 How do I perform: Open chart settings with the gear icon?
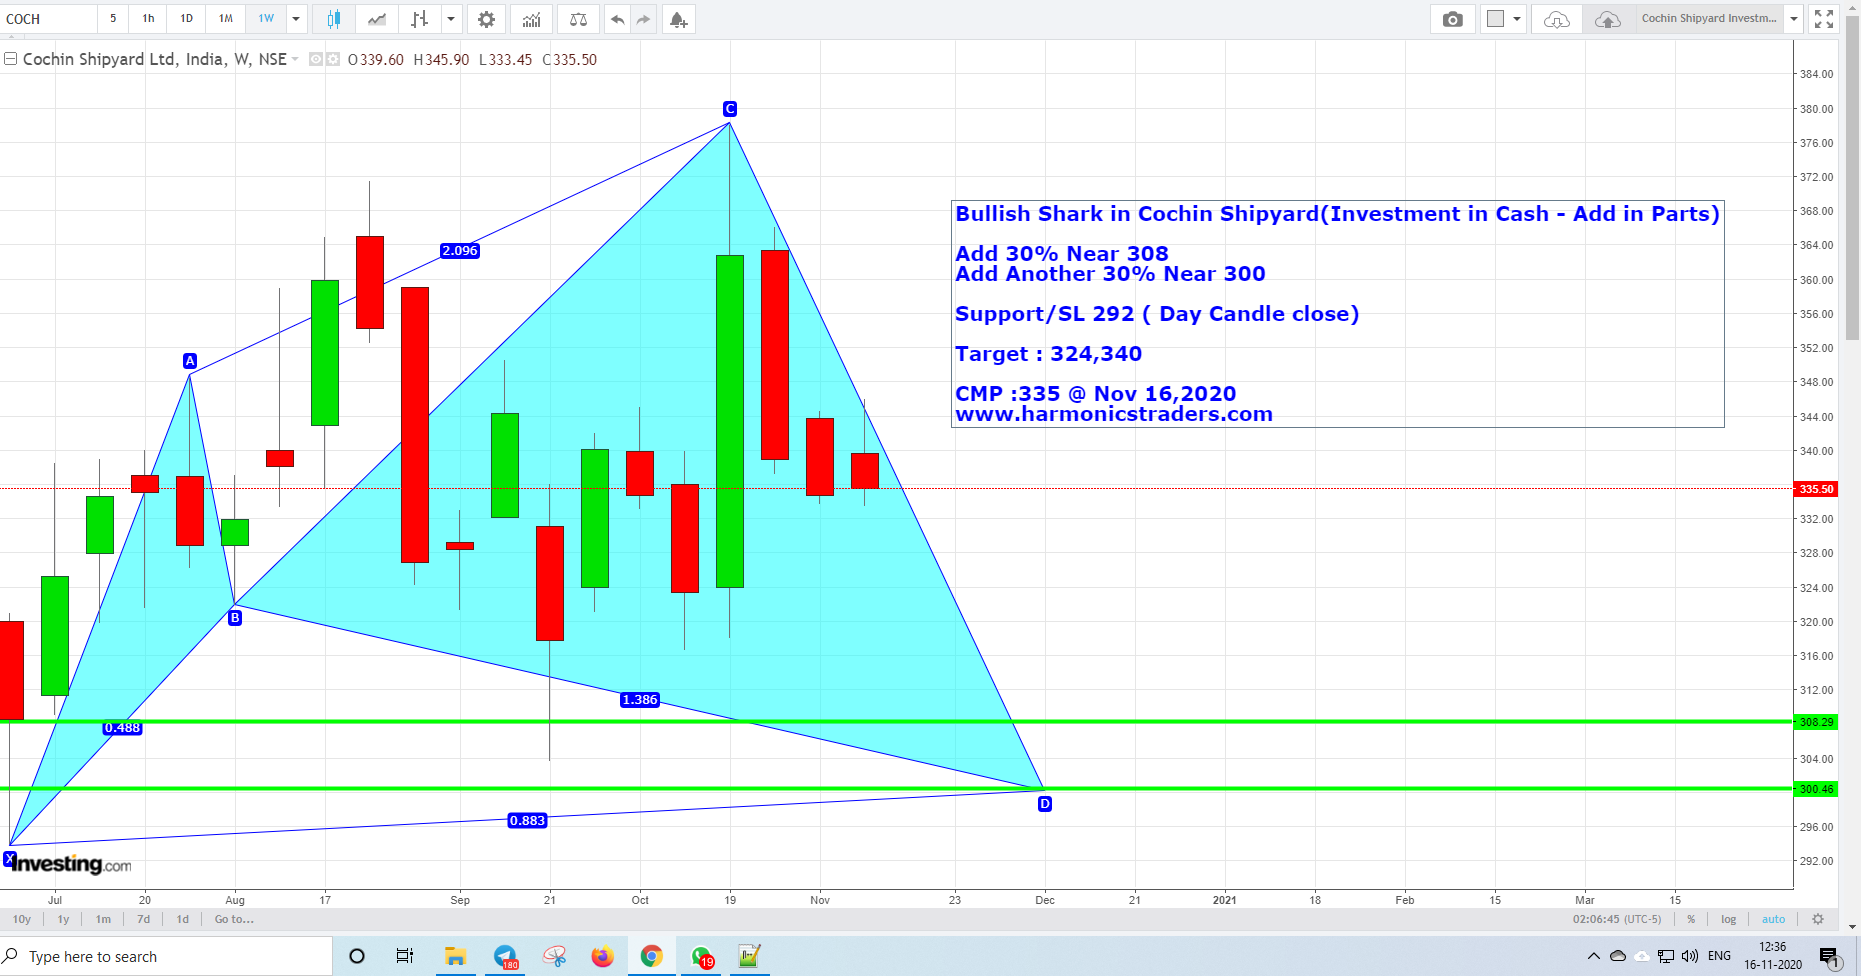click(486, 18)
